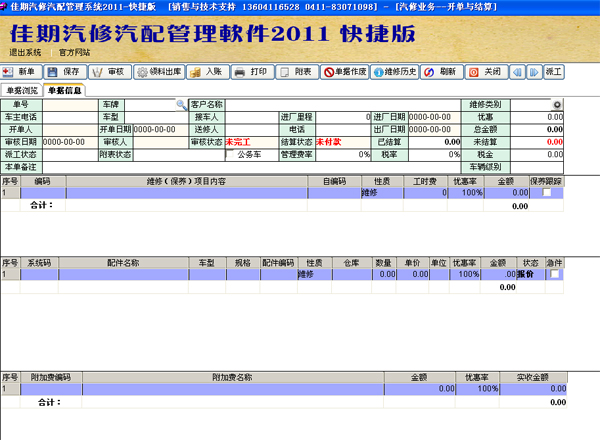Click the 车辆级别 field

point(537,167)
